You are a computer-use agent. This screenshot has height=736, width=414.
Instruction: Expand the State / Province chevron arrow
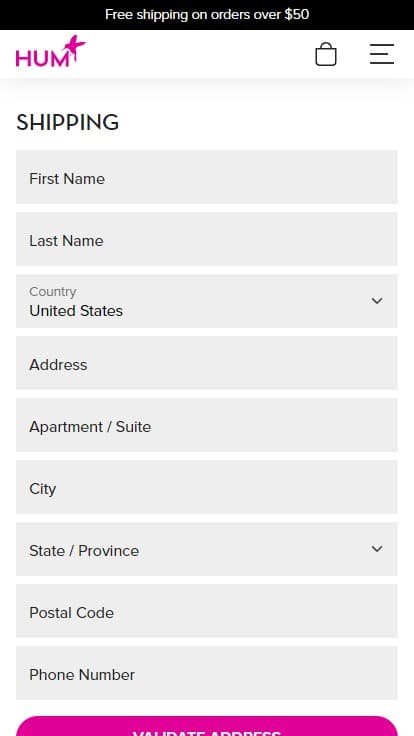[377, 549]
